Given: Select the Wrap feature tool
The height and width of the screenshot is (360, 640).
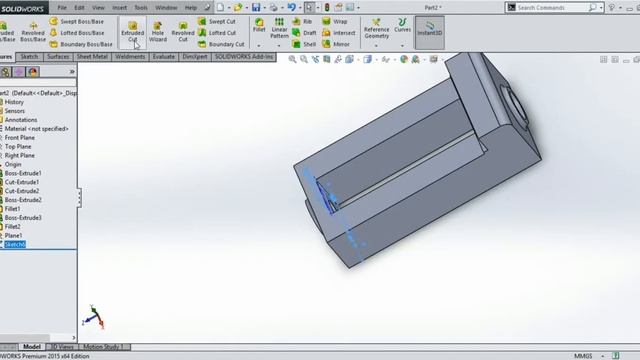Looking at the screenshot, I should pyautogui.click(x=335, y=21).
